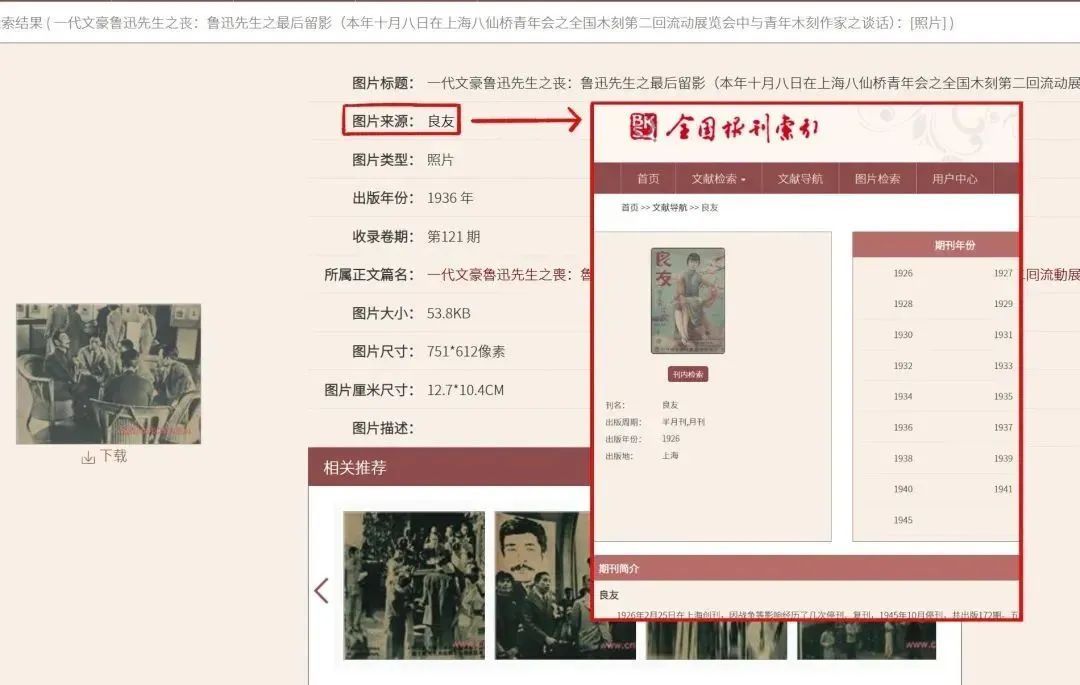Click 文献导航 in the breadcrumb trail
This screenshot has width=1080, height=685.
669,208
